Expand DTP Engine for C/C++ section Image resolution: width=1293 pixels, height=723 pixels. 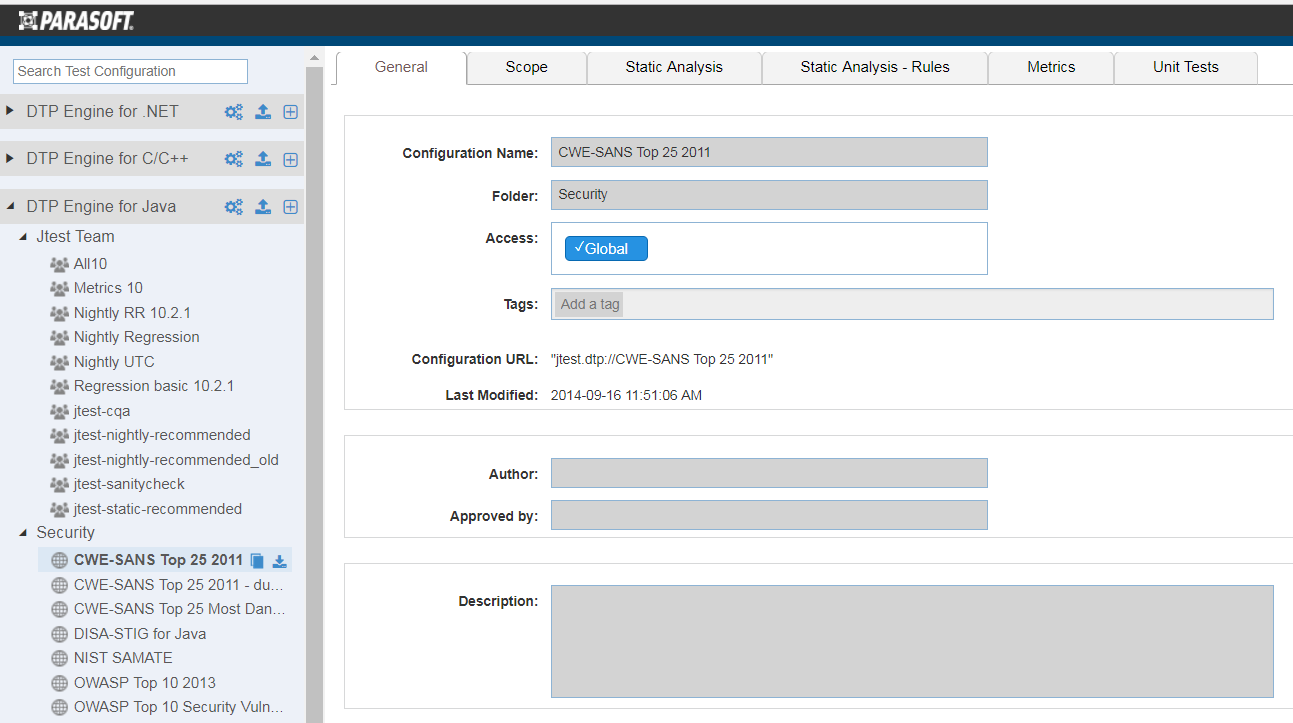pyautogui.click(x=10, y=158)
